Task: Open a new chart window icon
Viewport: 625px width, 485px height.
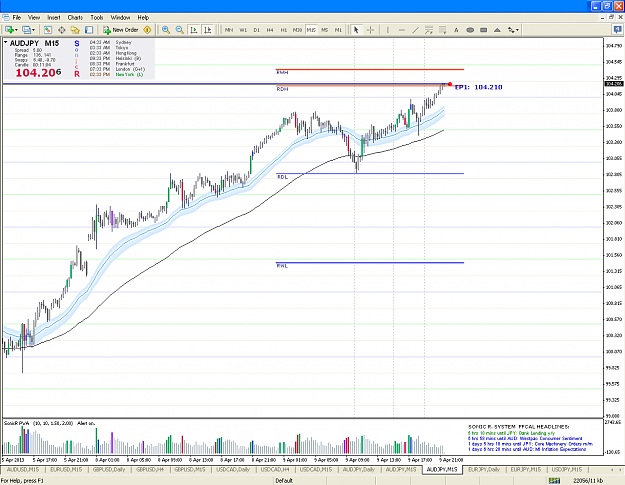Action: (x=9, y=30)
